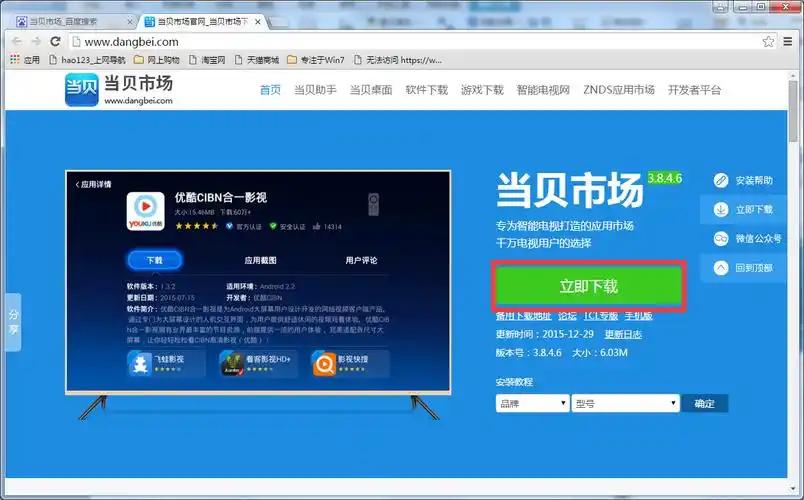Open the 无法访问 https bookmark
Screen dimensions: 804x500
[397, 60]
